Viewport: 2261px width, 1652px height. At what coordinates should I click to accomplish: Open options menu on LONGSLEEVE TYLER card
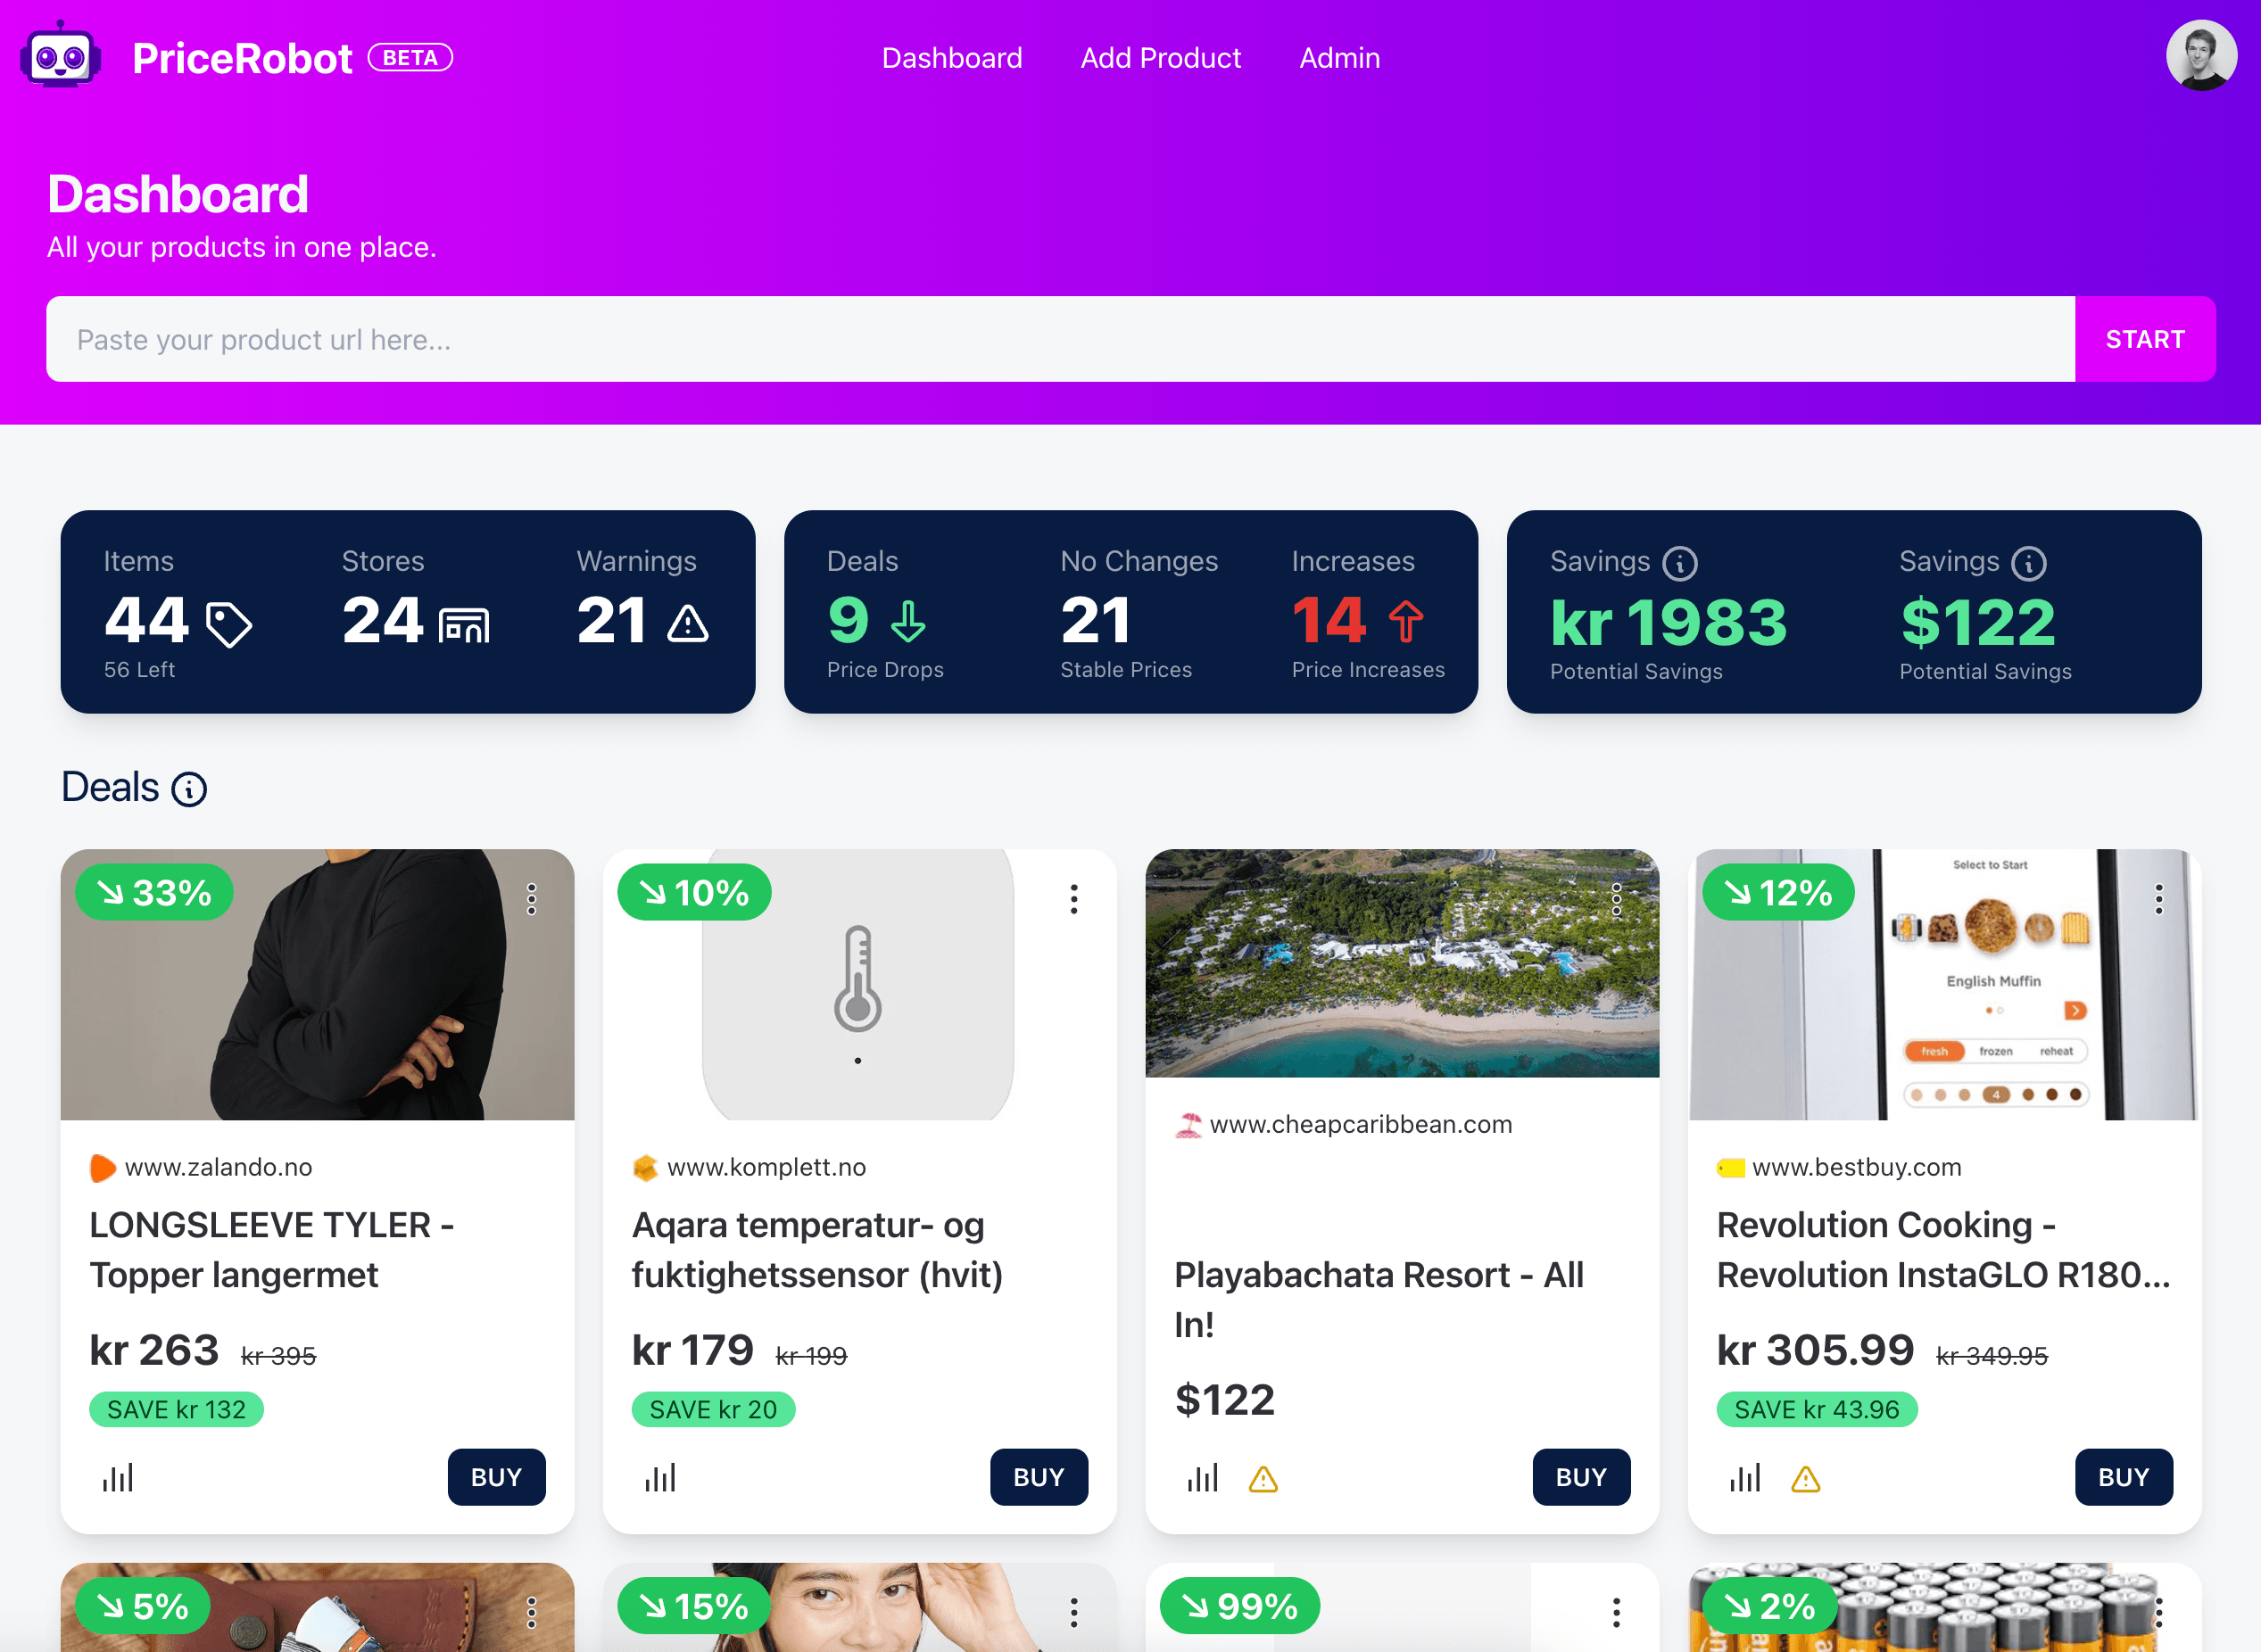(x=531, y=899)
